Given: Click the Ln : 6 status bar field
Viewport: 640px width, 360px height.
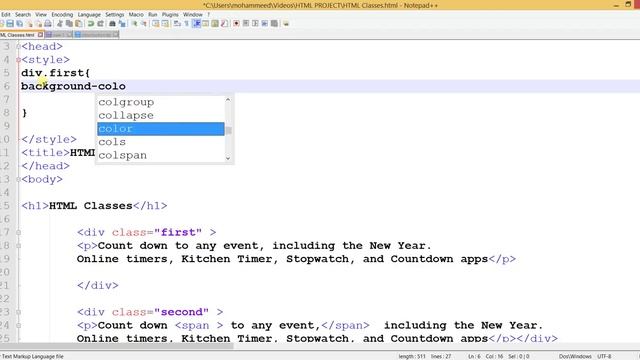Looking at the screenshot, I should point(475,356).
